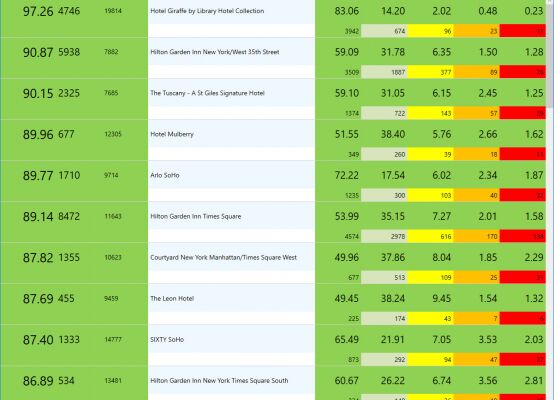Viewport: 554px width, 400px height.
Task: Select The Leon Hotel name cell
Action: [x=231, y=299]
